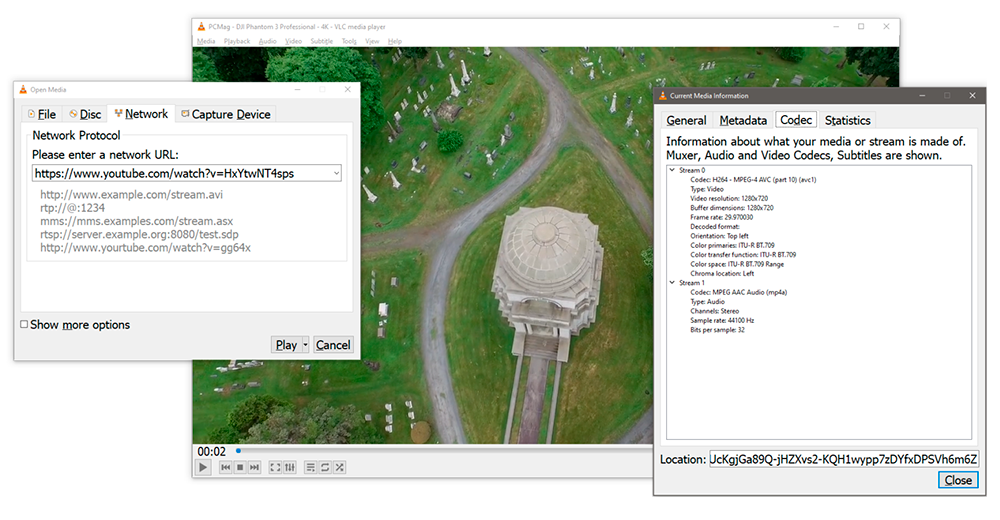Select the Network tab in Open Media
This screenshot has height=520, width=1000.
click(141, 114)
